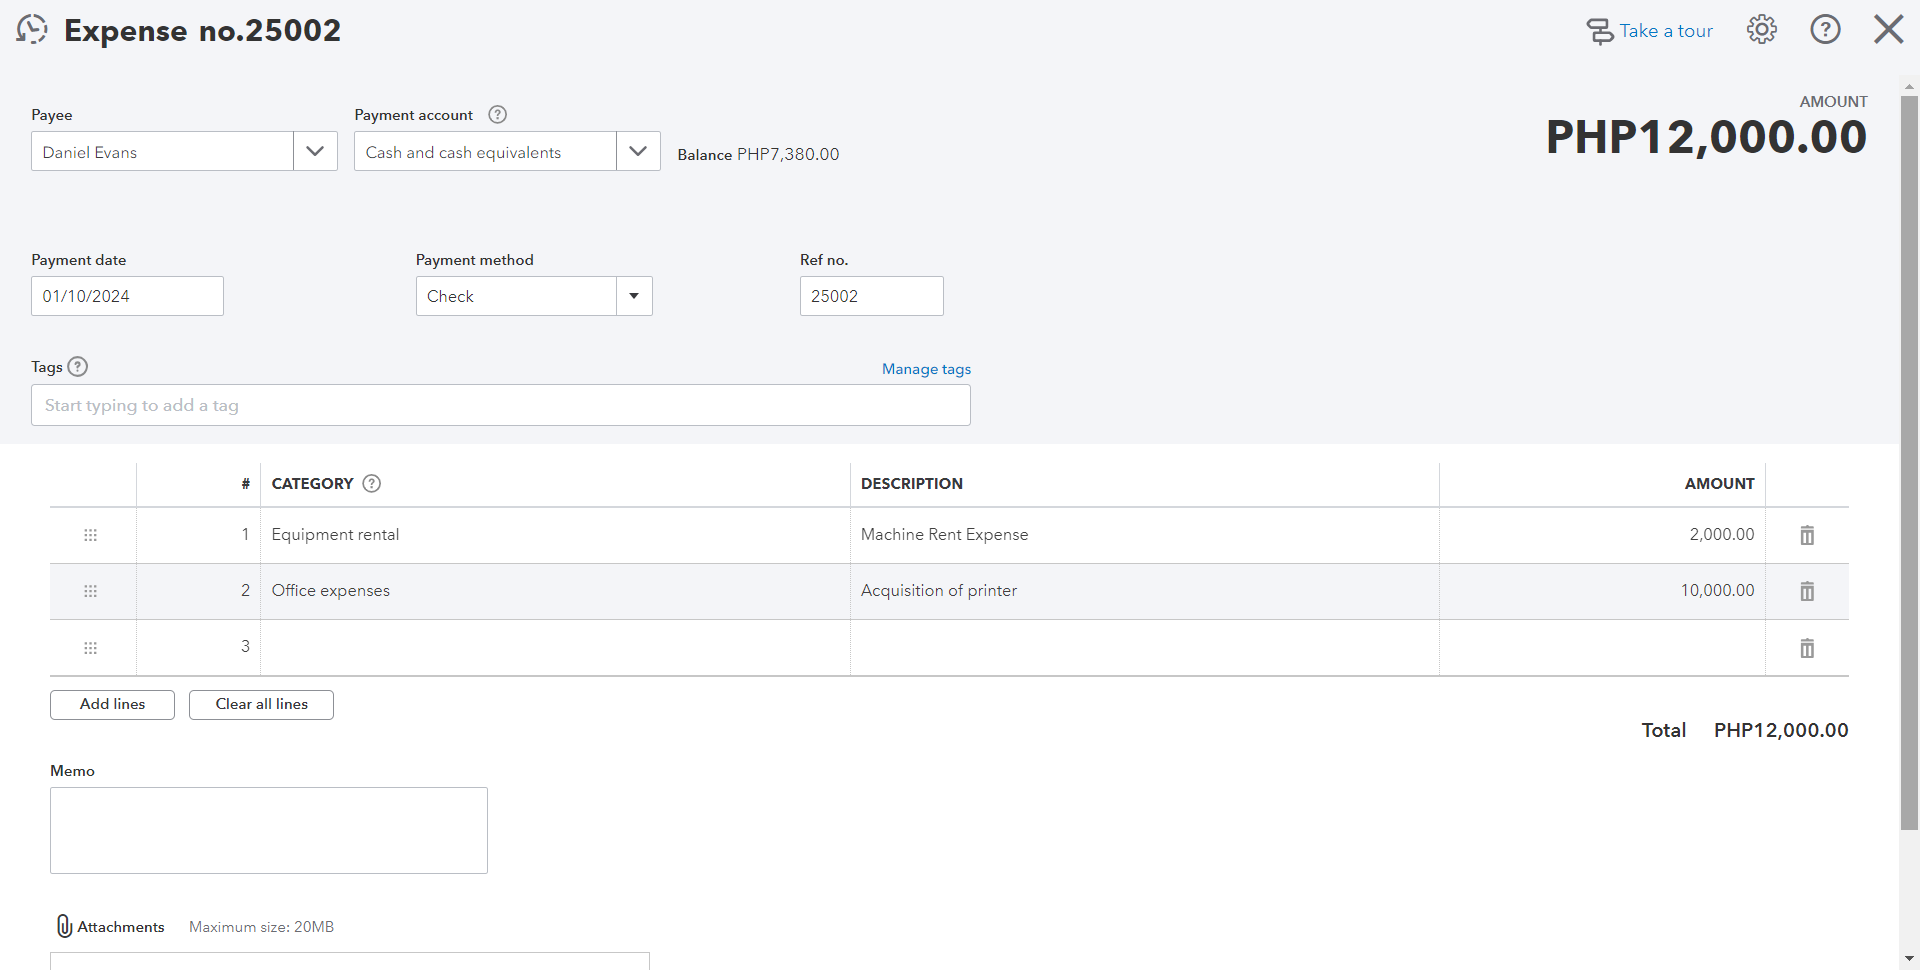Show Tags help tooltip icon
Screen dimensions: 1920x970
pos(78,367)
